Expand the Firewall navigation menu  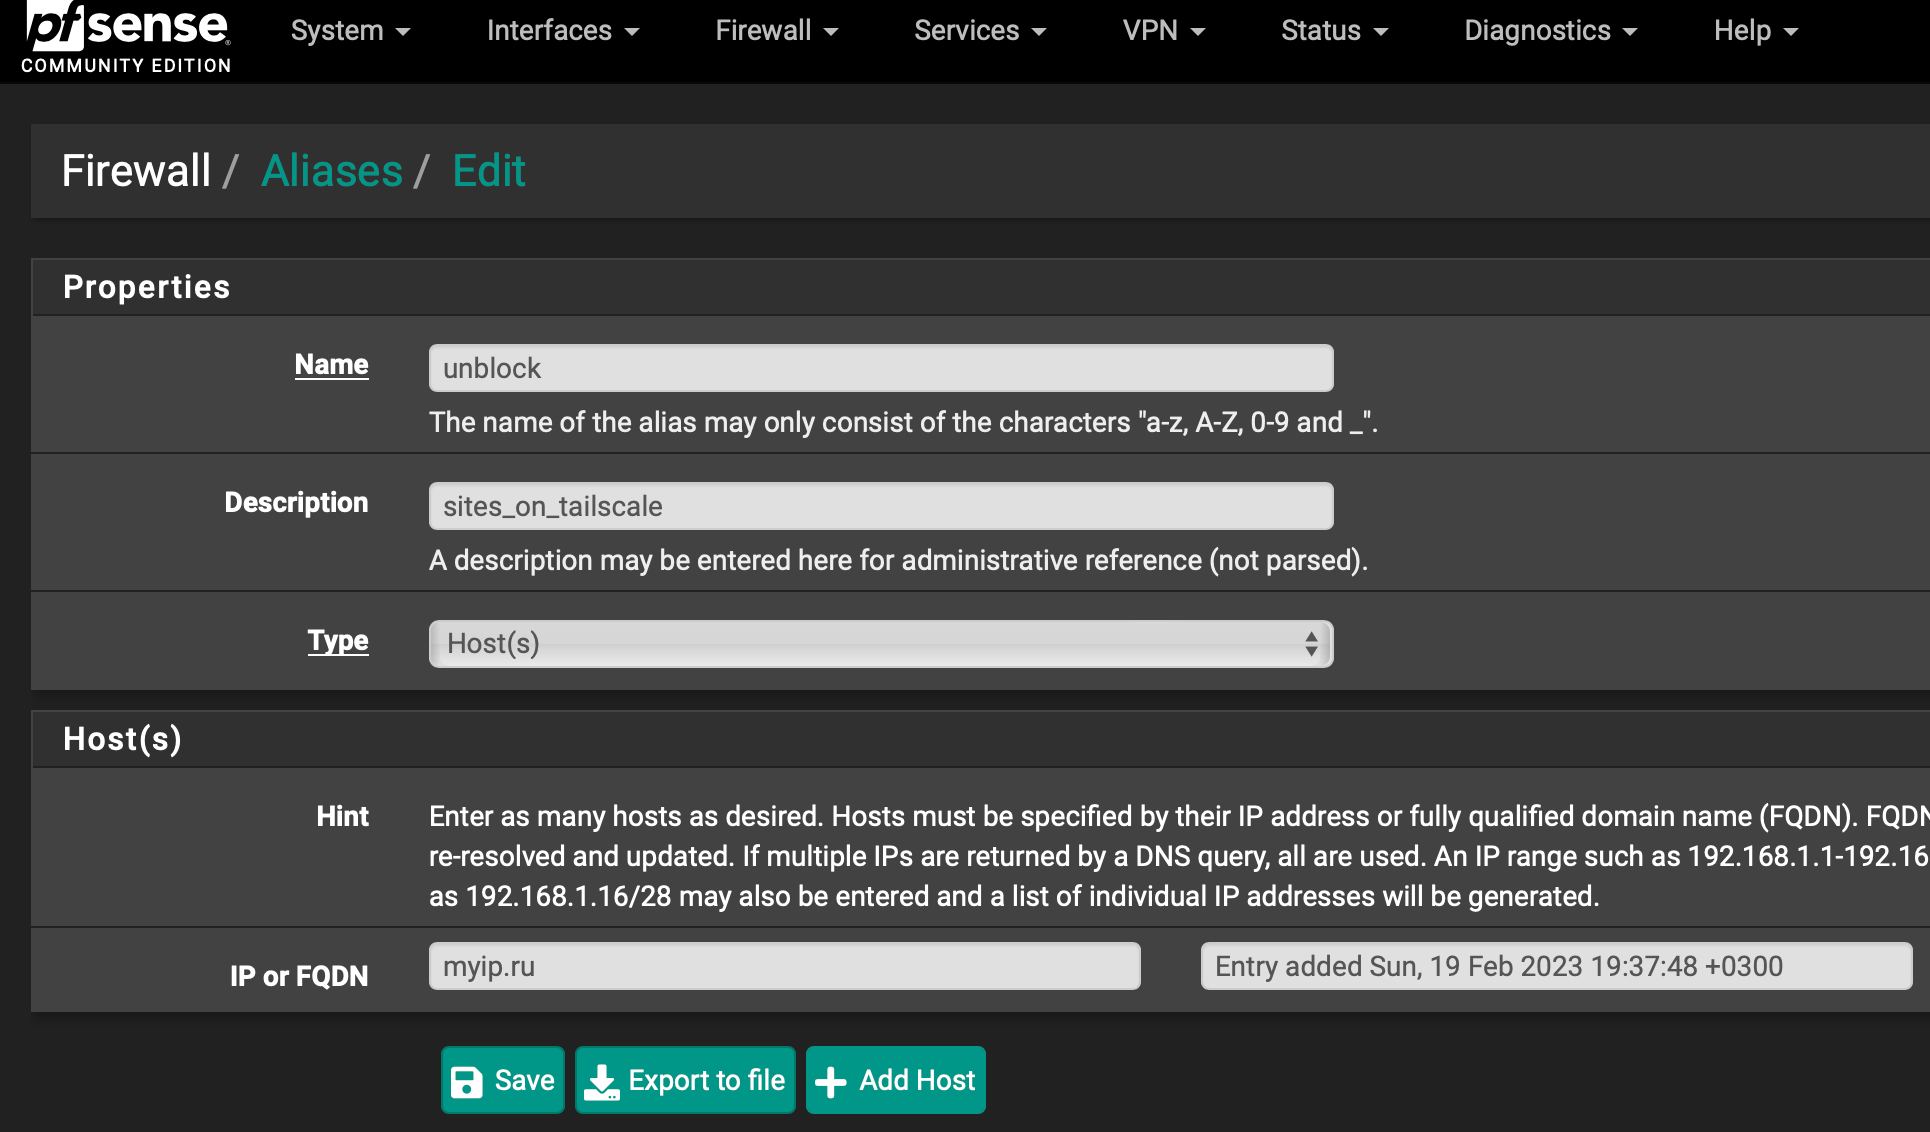pos(776,31)
